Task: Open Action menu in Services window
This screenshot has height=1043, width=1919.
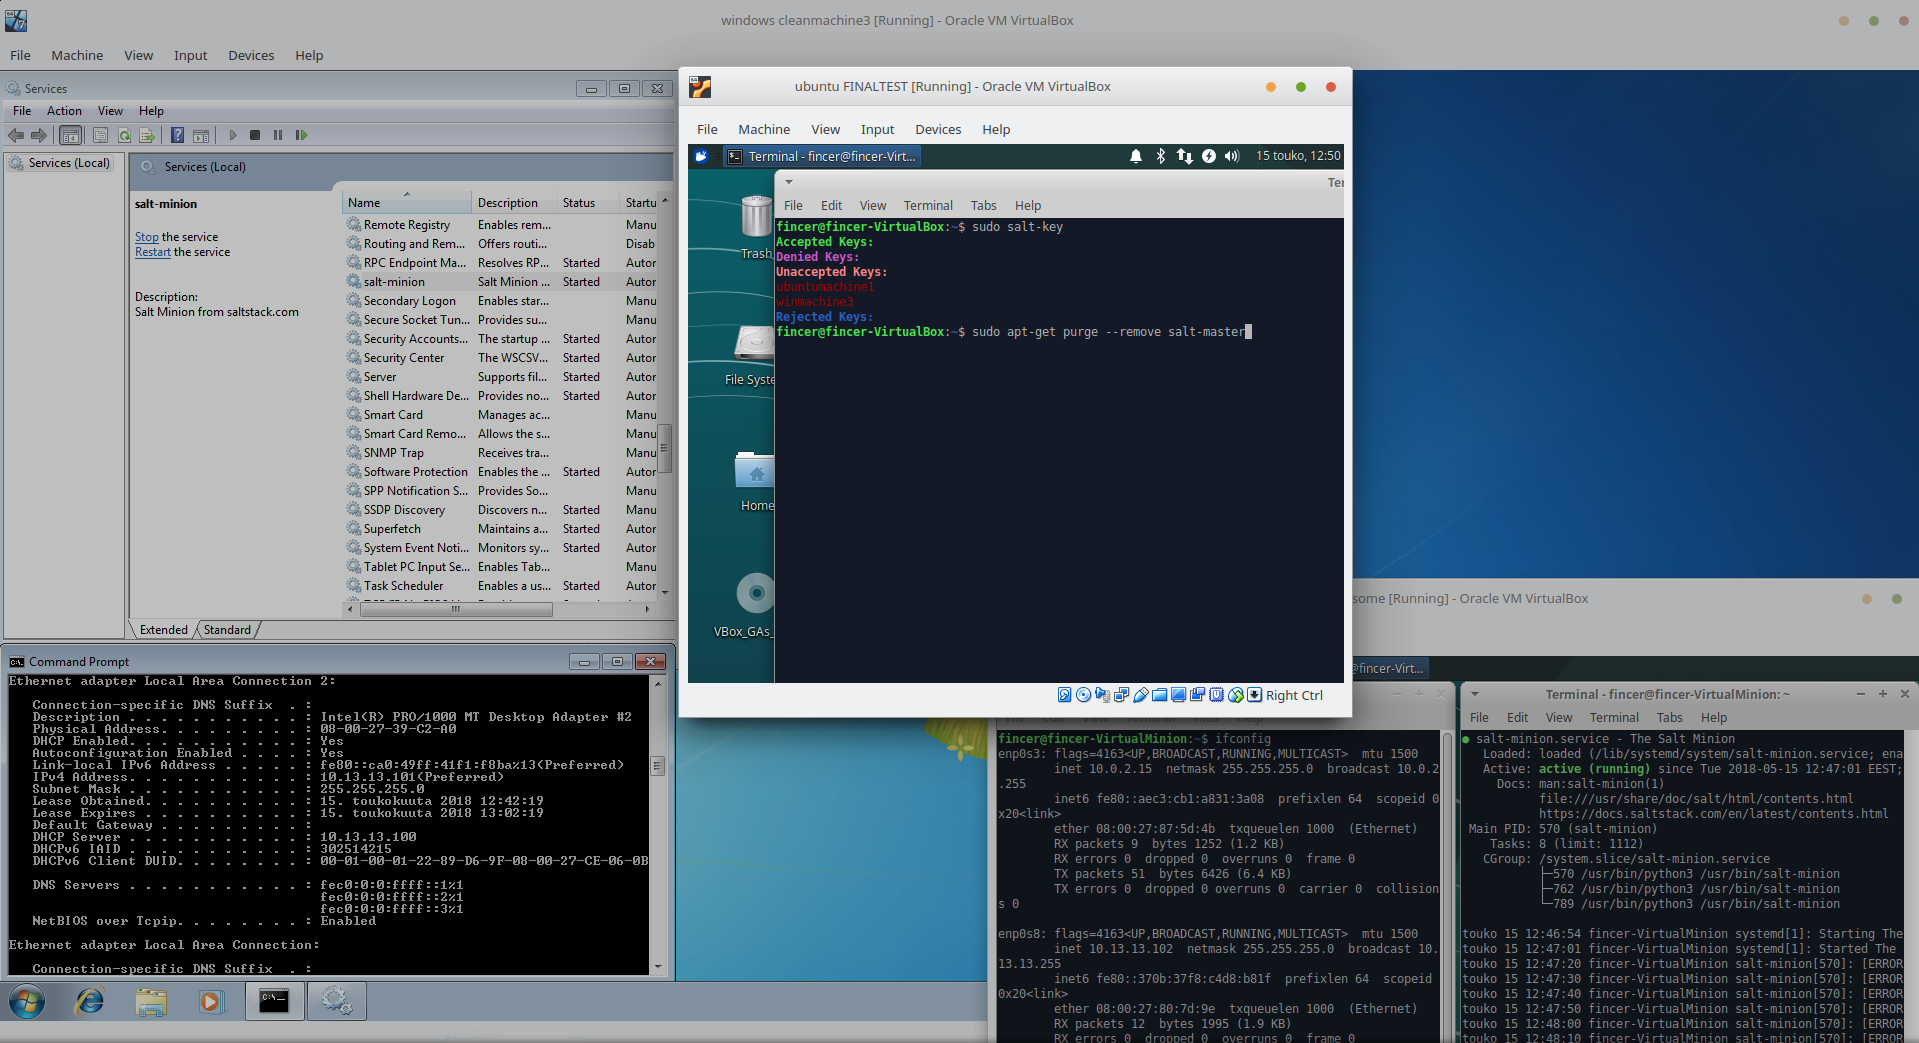Action: click(64, 111)
